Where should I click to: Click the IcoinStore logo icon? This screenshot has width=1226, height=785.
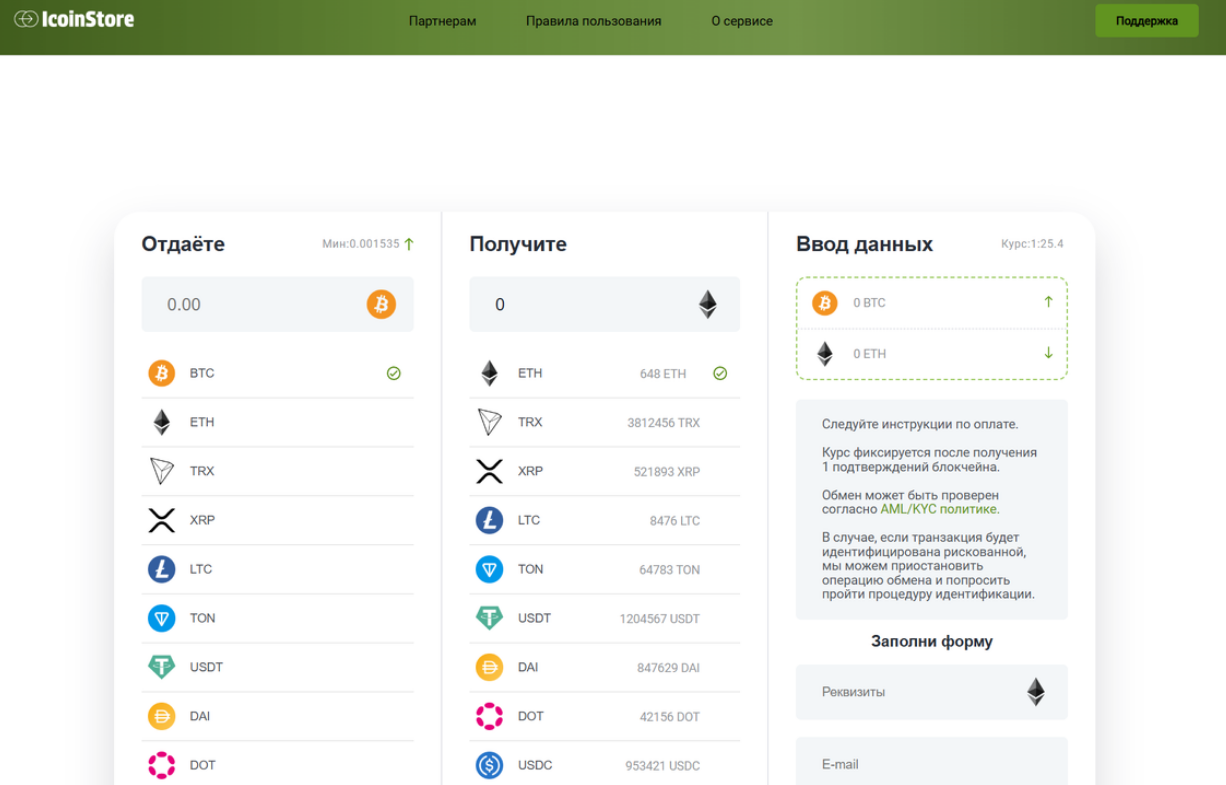(24, 18)
